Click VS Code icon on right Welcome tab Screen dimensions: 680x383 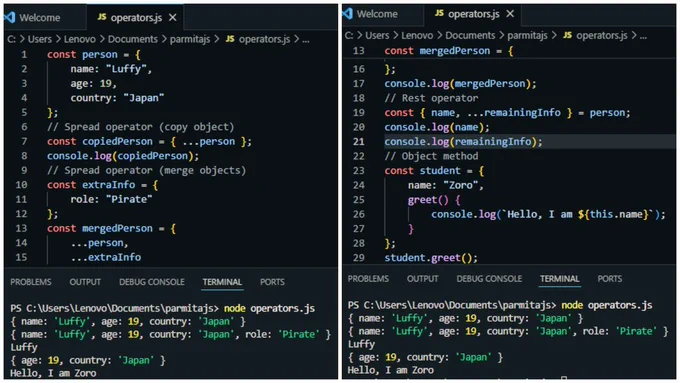(347, 13)
